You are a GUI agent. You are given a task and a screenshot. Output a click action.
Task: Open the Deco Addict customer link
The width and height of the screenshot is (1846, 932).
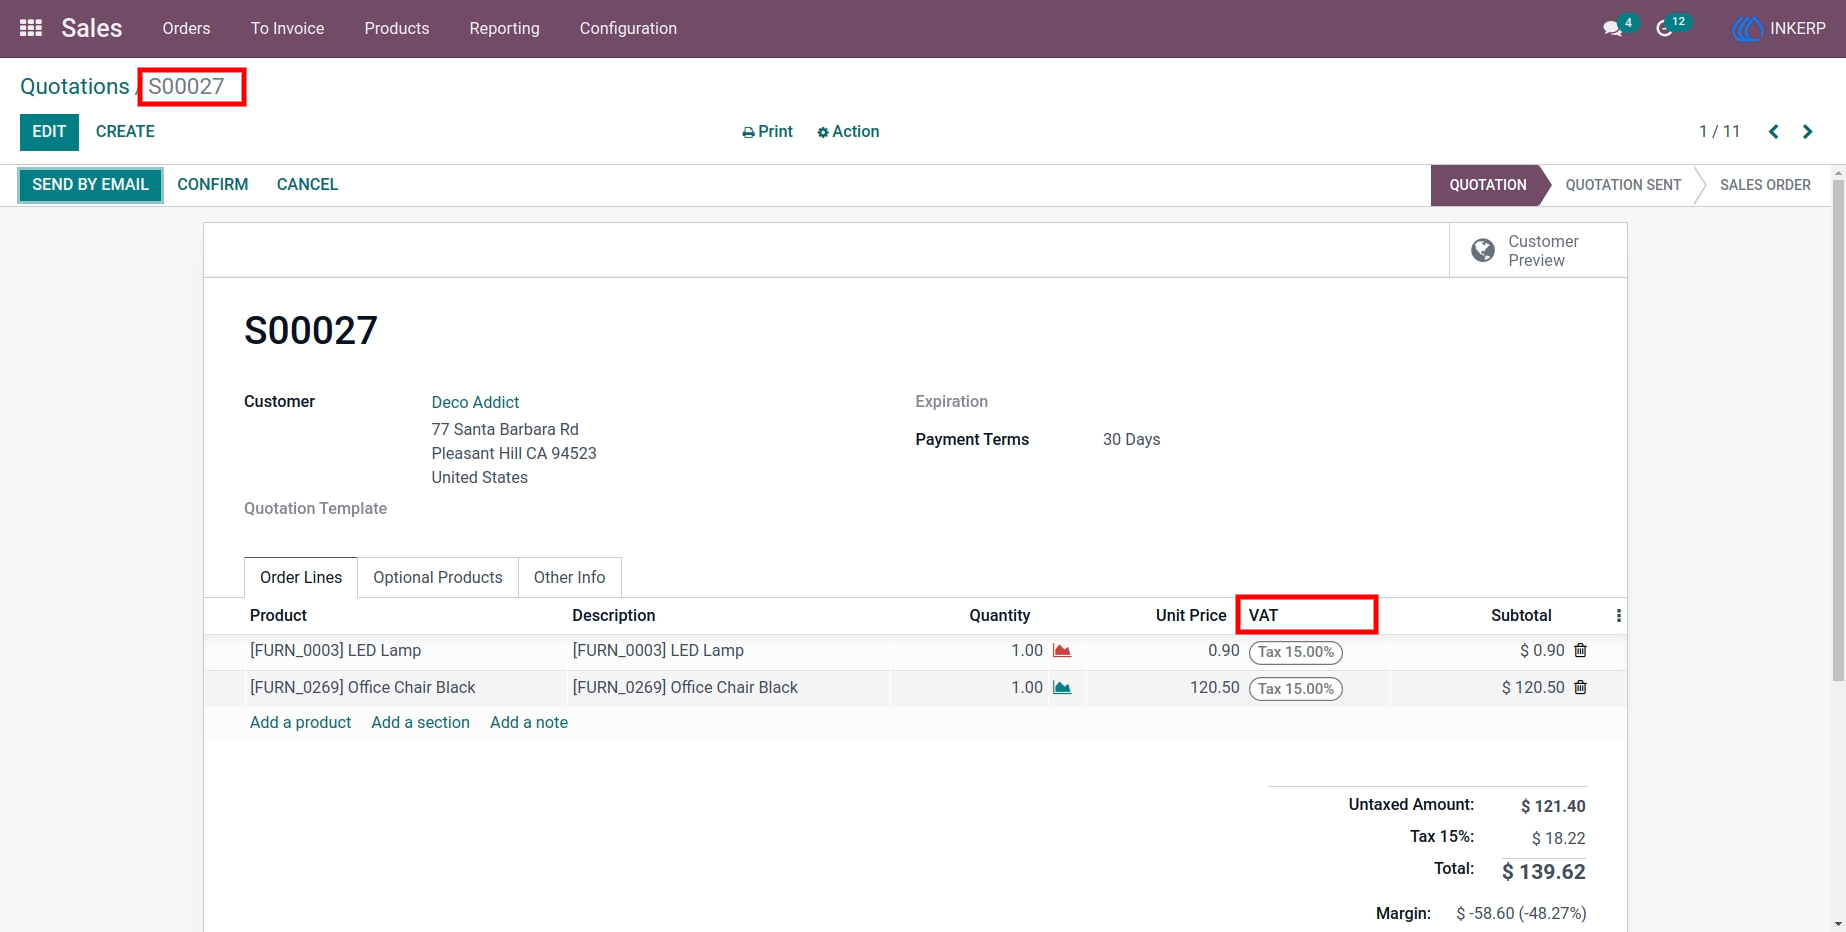tap(475, 402)
